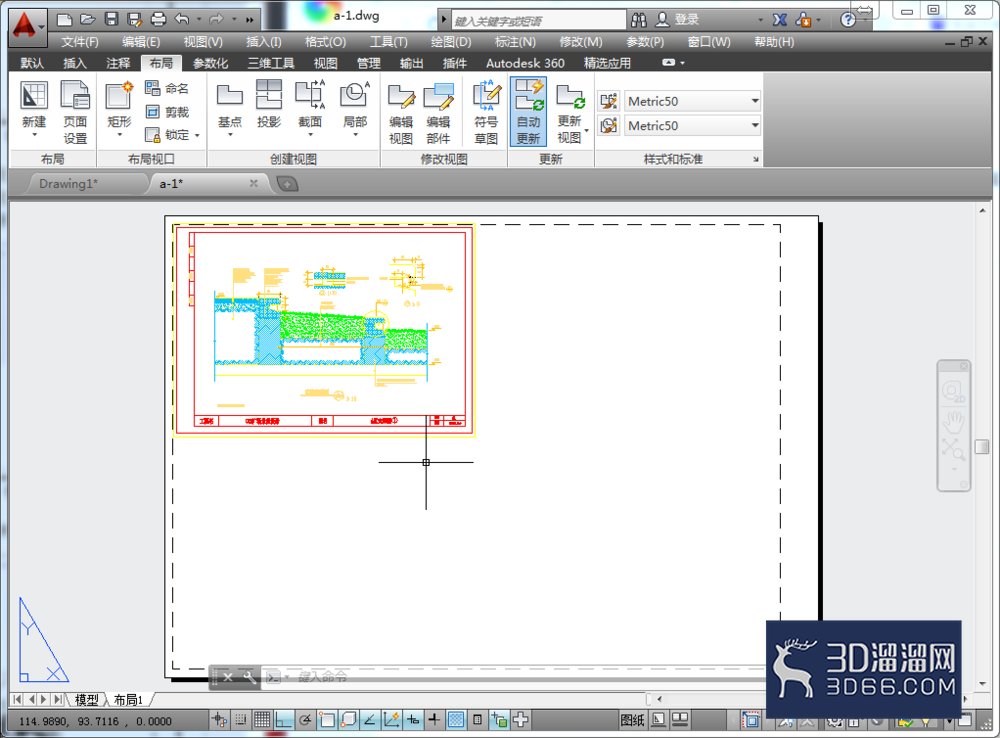Open the 标注(N) menu

pos(515,42)
